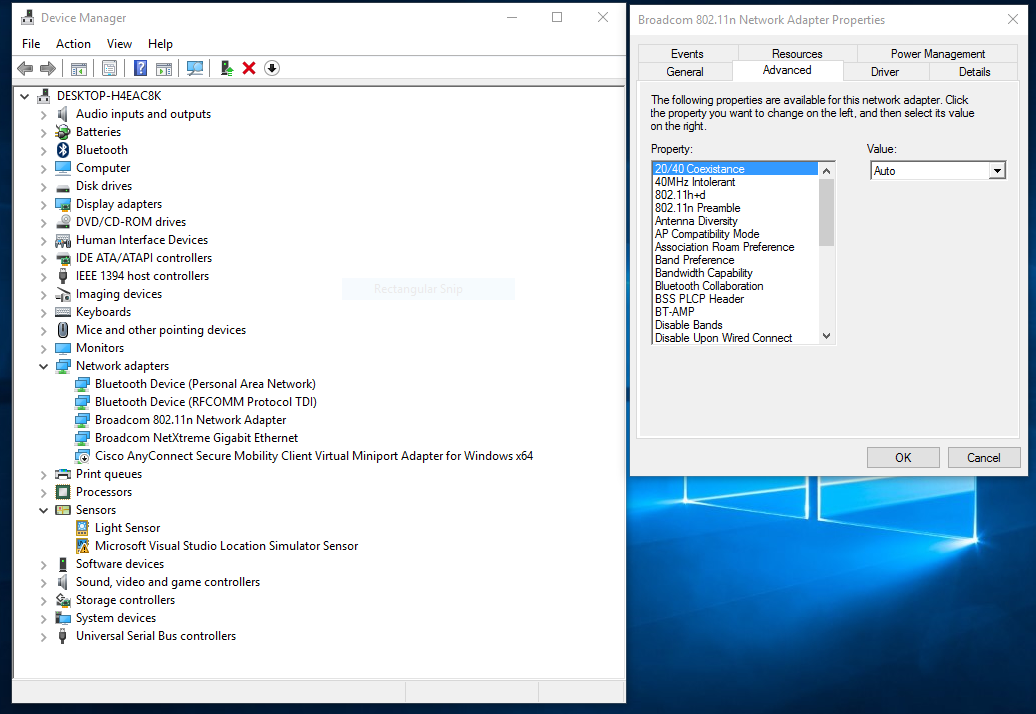
Task: Click the Help toolbar icon
Action: click(x=140, y=68)
